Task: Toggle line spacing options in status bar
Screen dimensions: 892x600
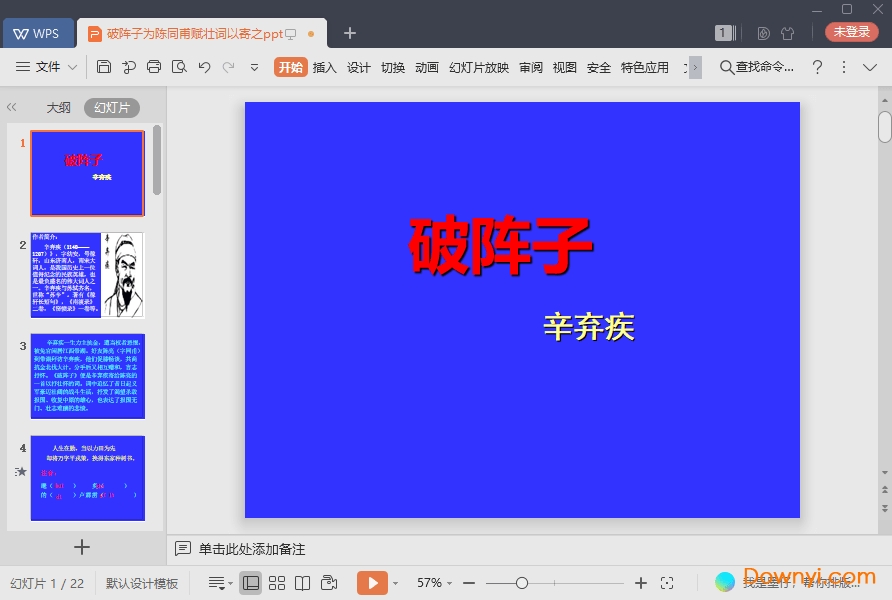Action: point(217,582)
